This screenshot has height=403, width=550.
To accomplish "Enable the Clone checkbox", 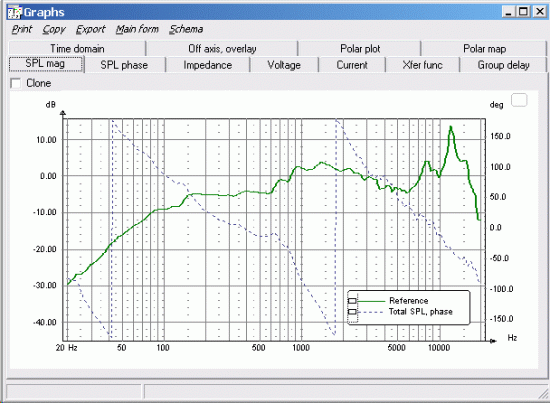I will point(15,83).
